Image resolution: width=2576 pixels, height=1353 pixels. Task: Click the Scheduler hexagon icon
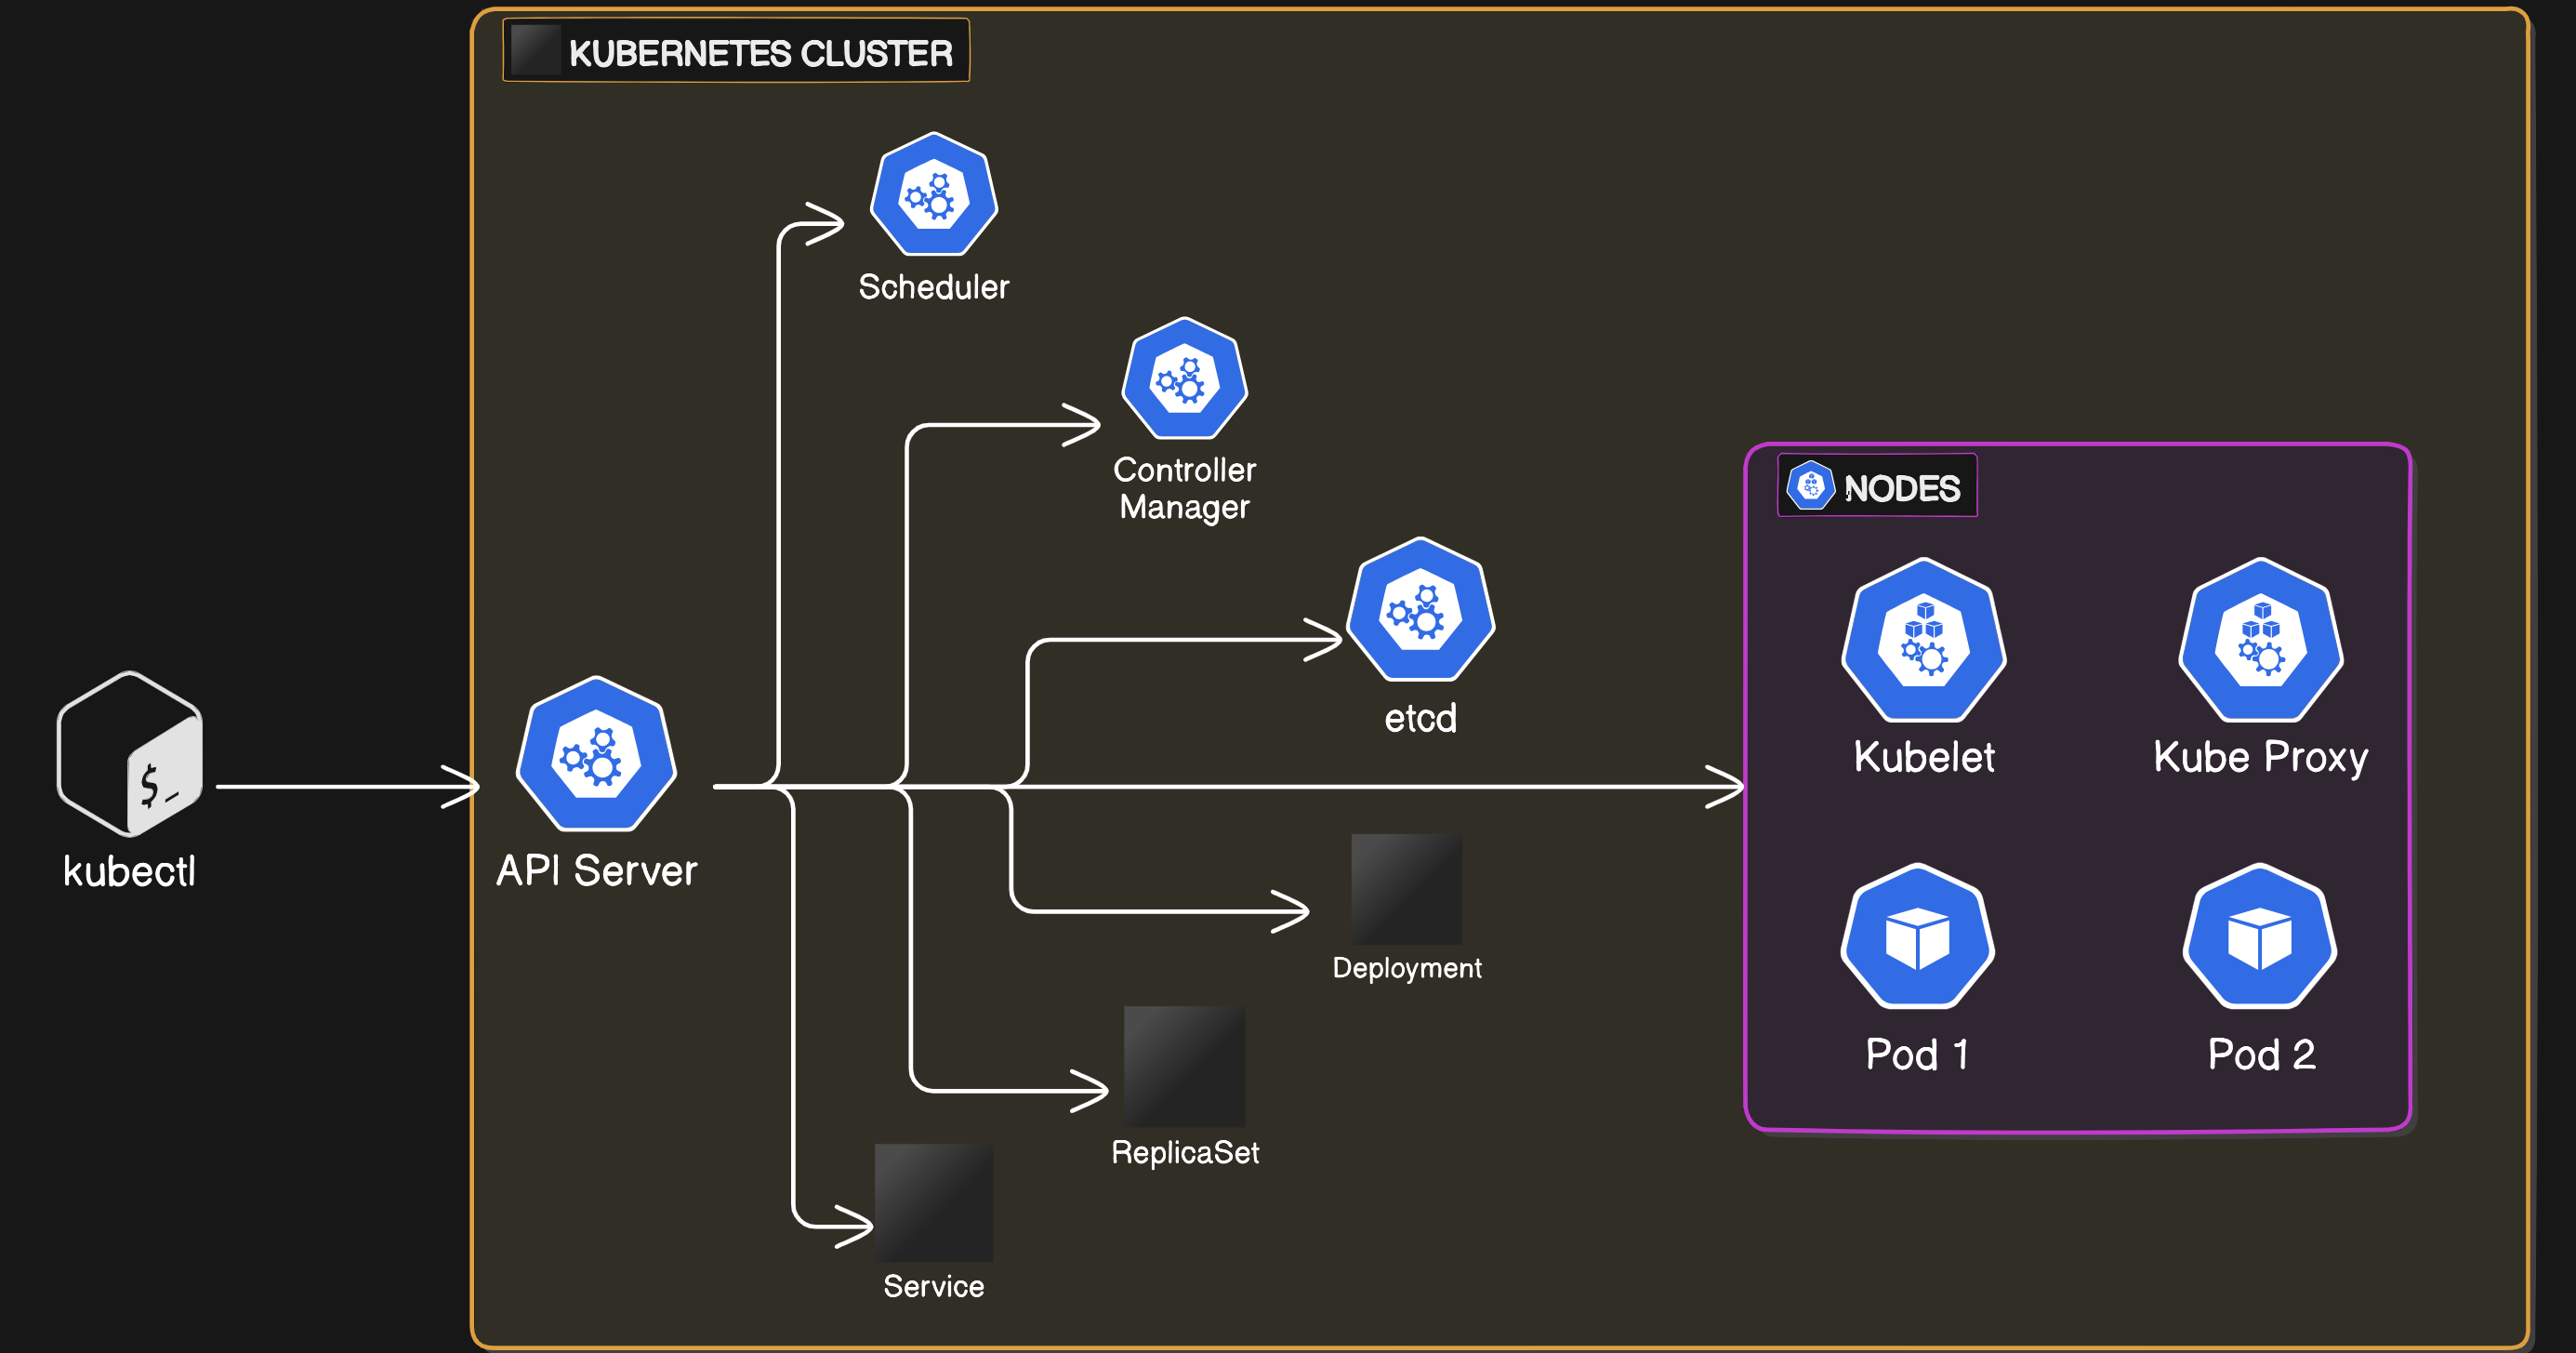point(934,194)
